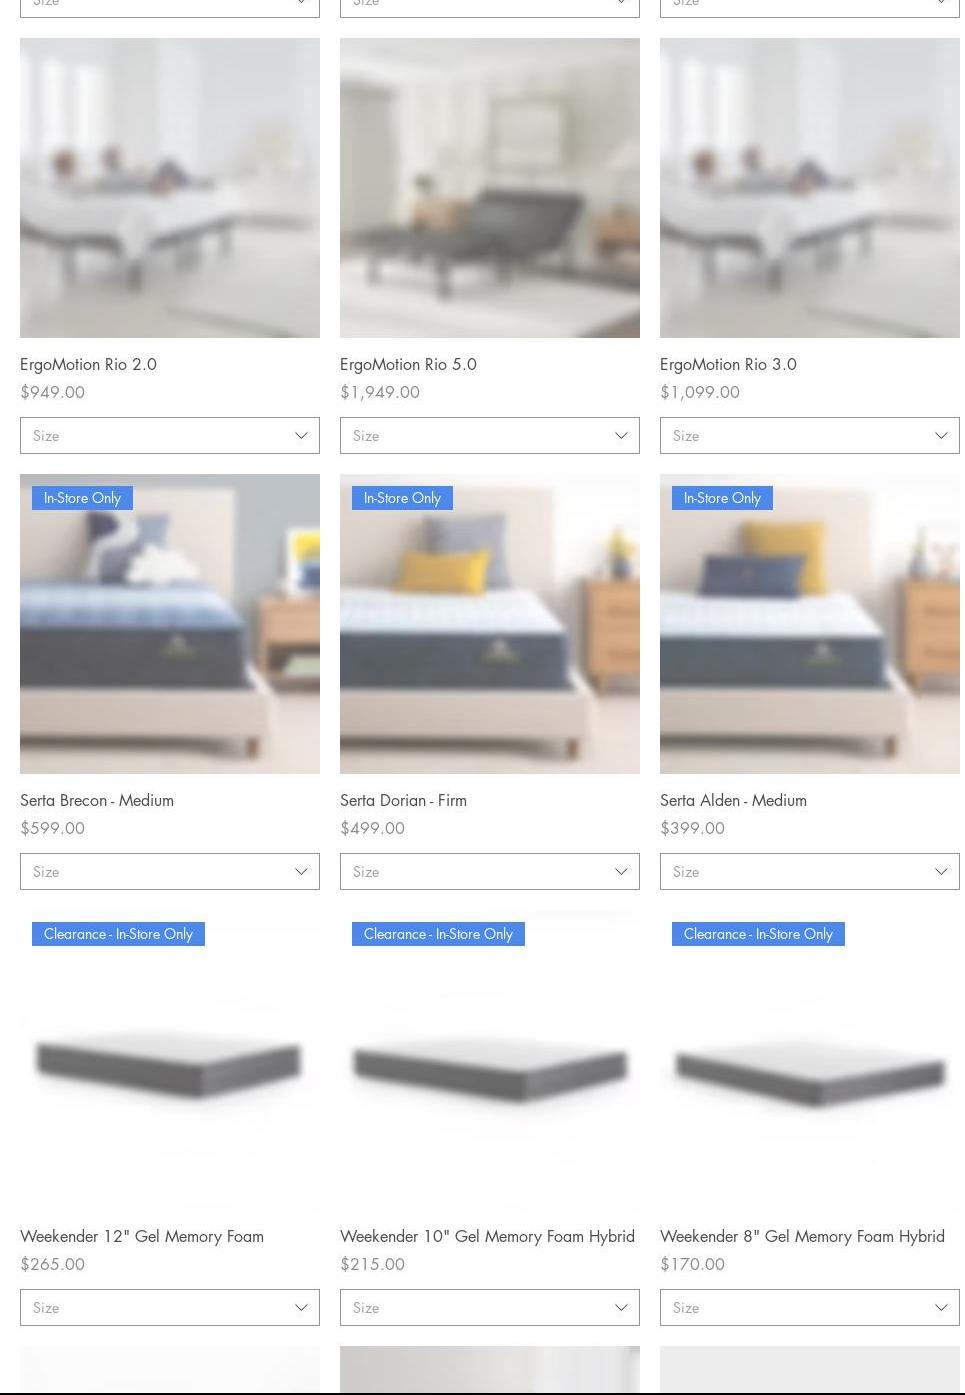This screenshot has width=965, height=1395.
Task: Click the Serta Dorian - Firm title link
Action: pyautogui.click(x=403, y=800)
